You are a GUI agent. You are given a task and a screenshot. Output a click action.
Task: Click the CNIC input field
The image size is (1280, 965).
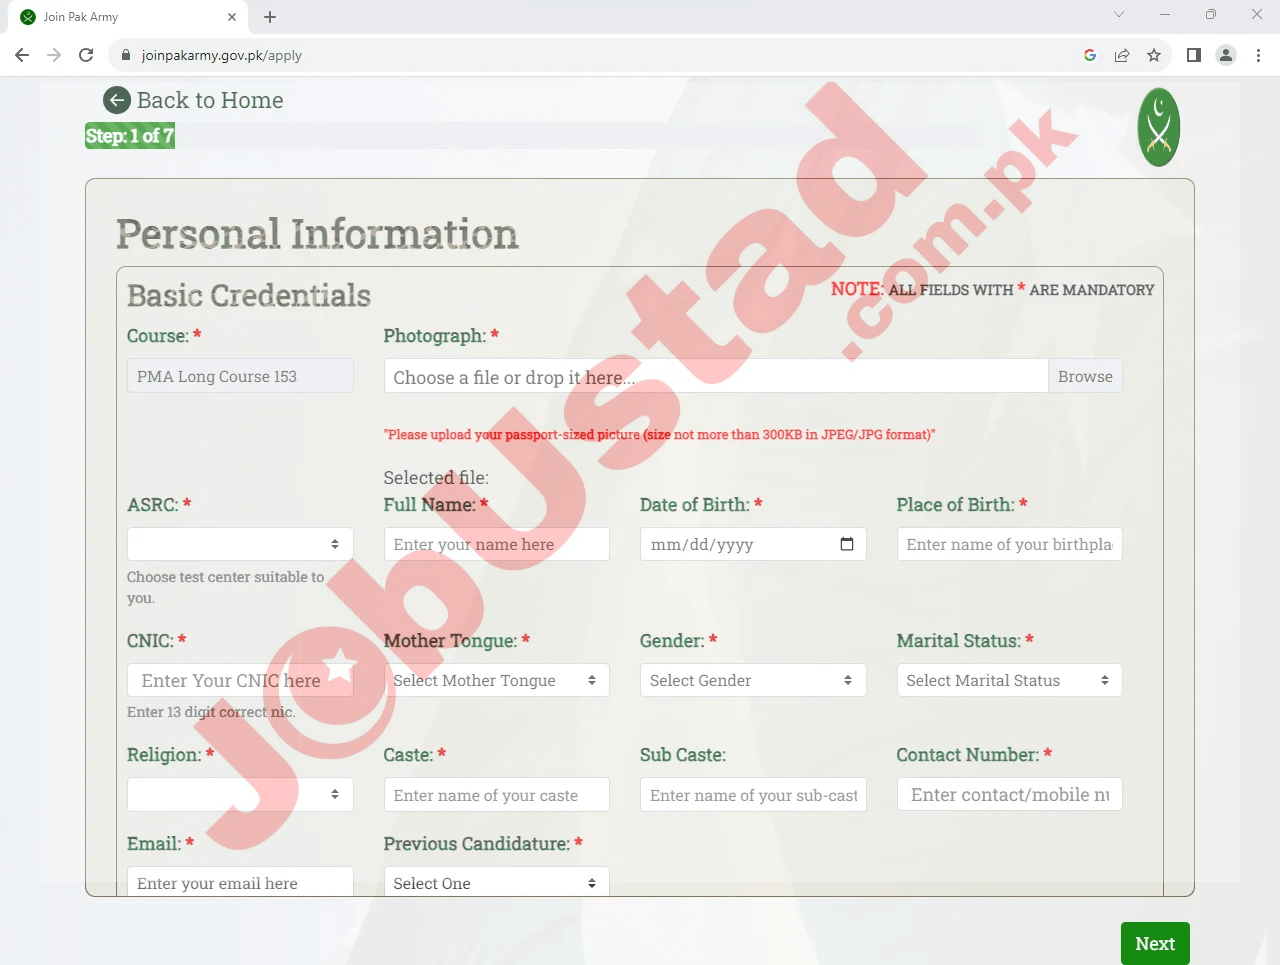240,680
